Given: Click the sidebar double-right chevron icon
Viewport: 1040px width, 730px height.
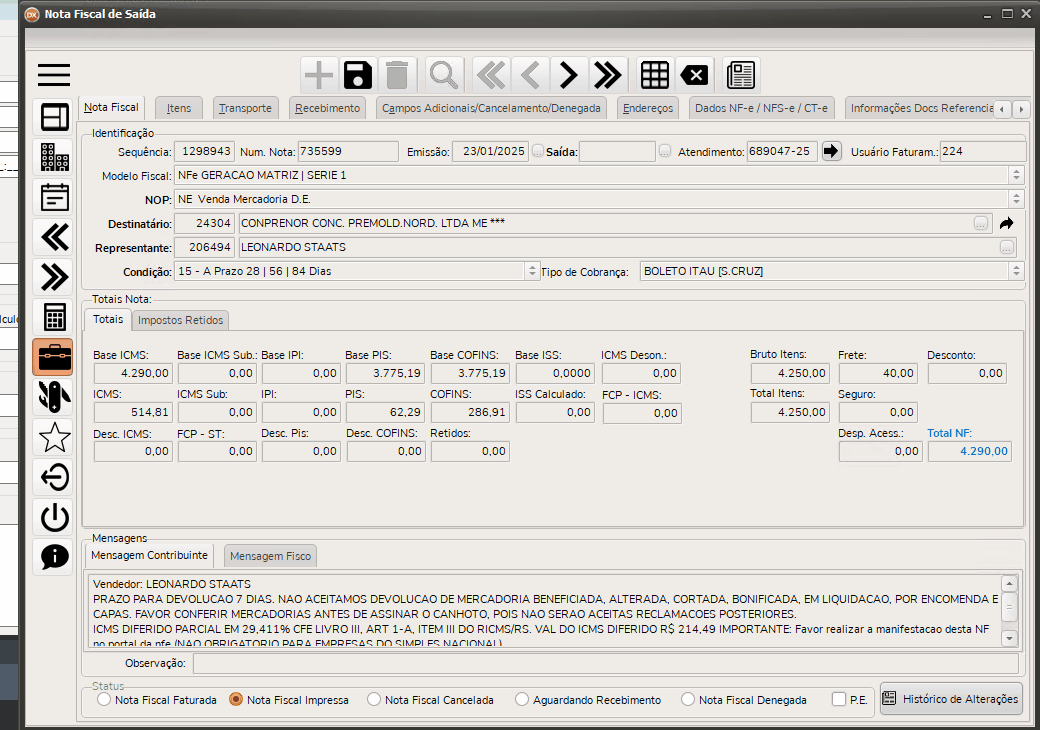Looking at the screenshot, I should pyautogui.click(x=54, y=277).
